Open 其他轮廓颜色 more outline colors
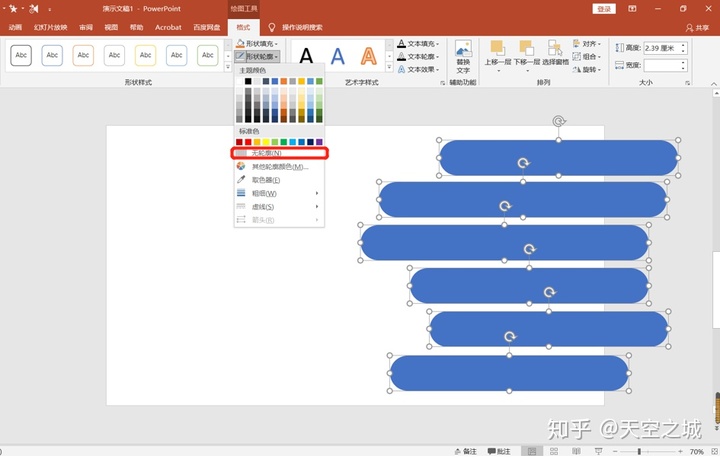This screenshot has width=720, height=459. [279, 167]
